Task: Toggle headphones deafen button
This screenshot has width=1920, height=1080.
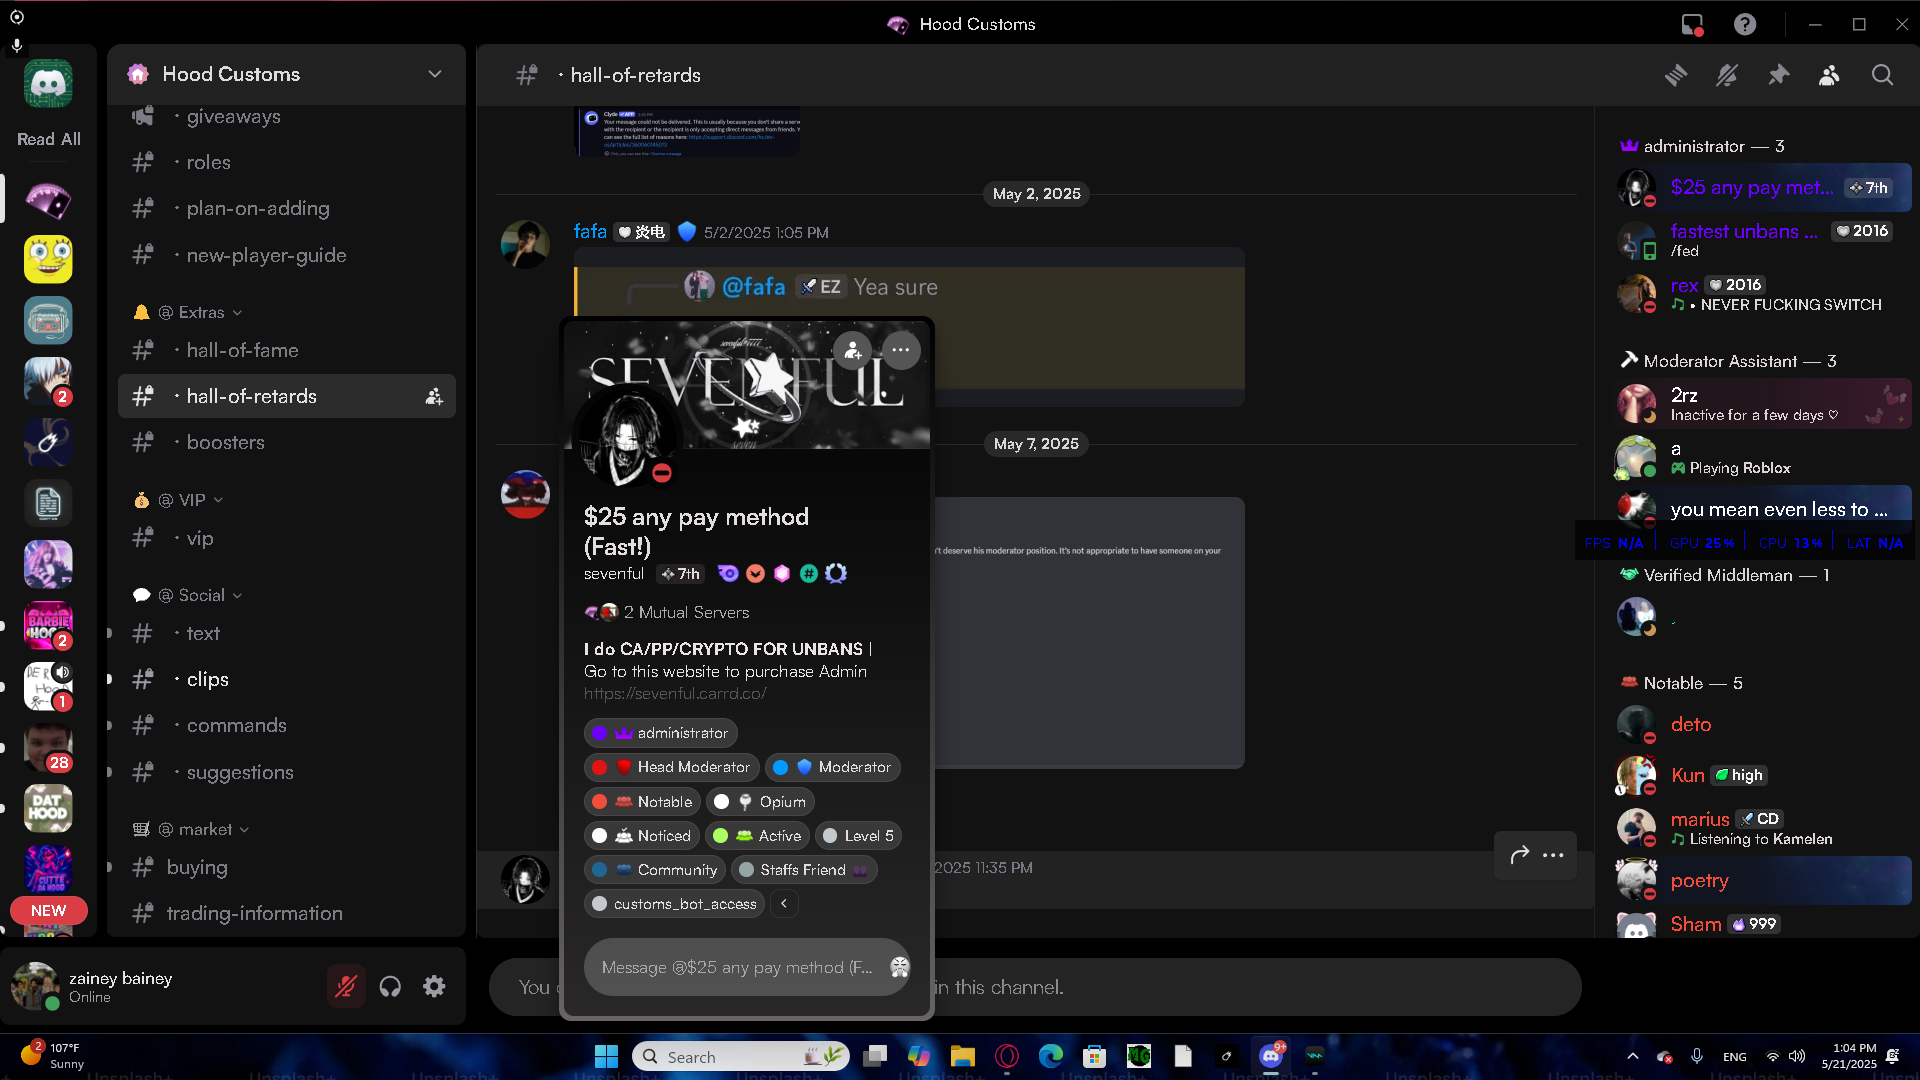Action: 390,987
